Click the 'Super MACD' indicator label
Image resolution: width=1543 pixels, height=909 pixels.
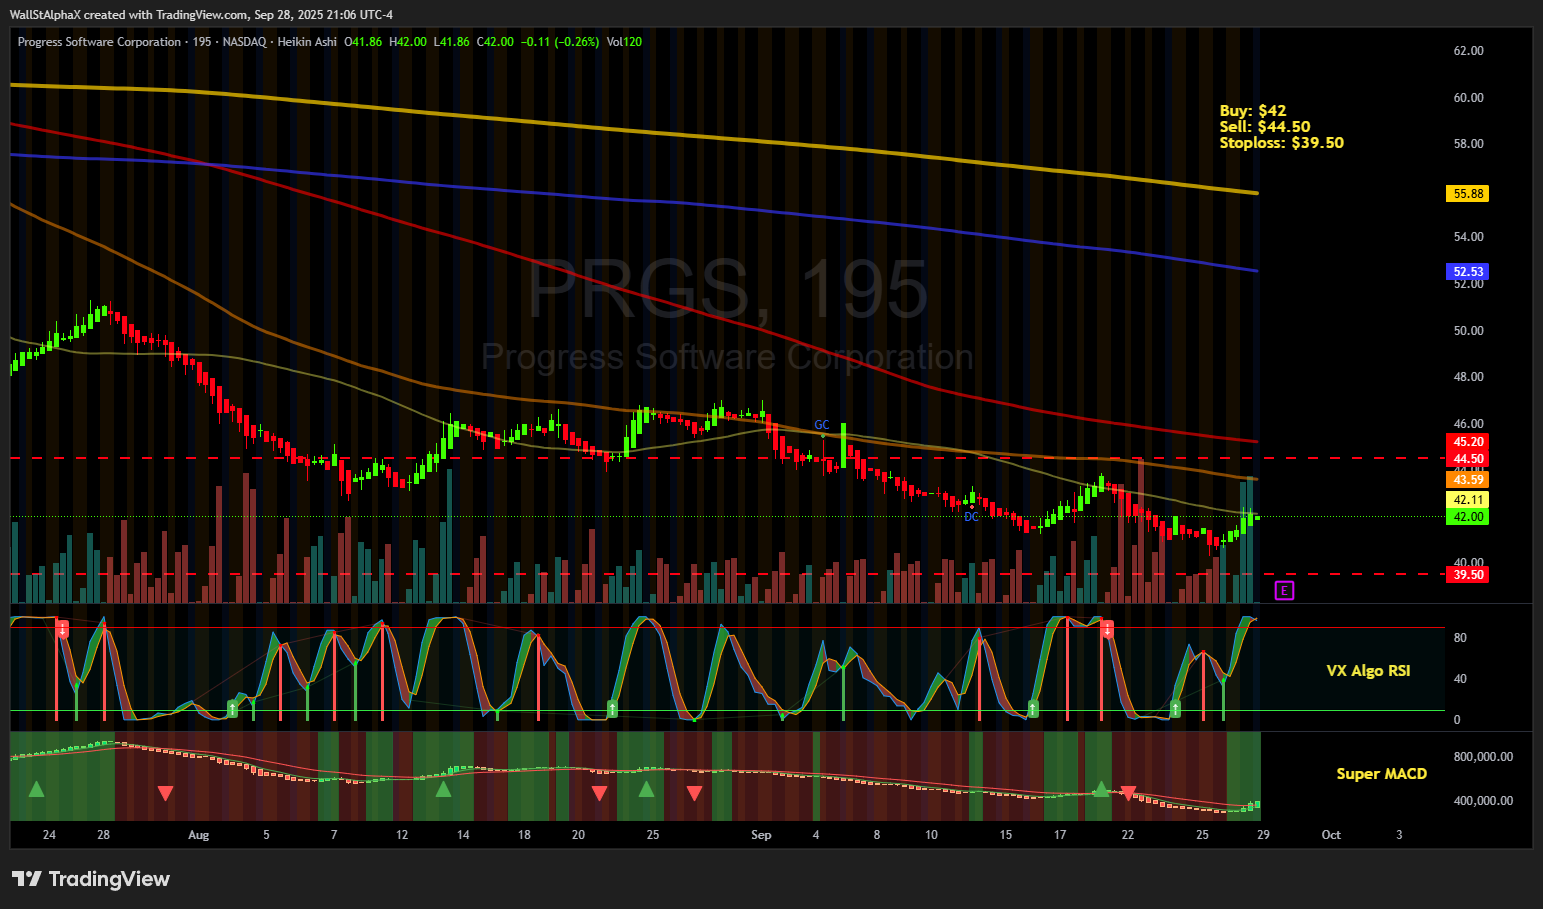[x=1382, y=774]
